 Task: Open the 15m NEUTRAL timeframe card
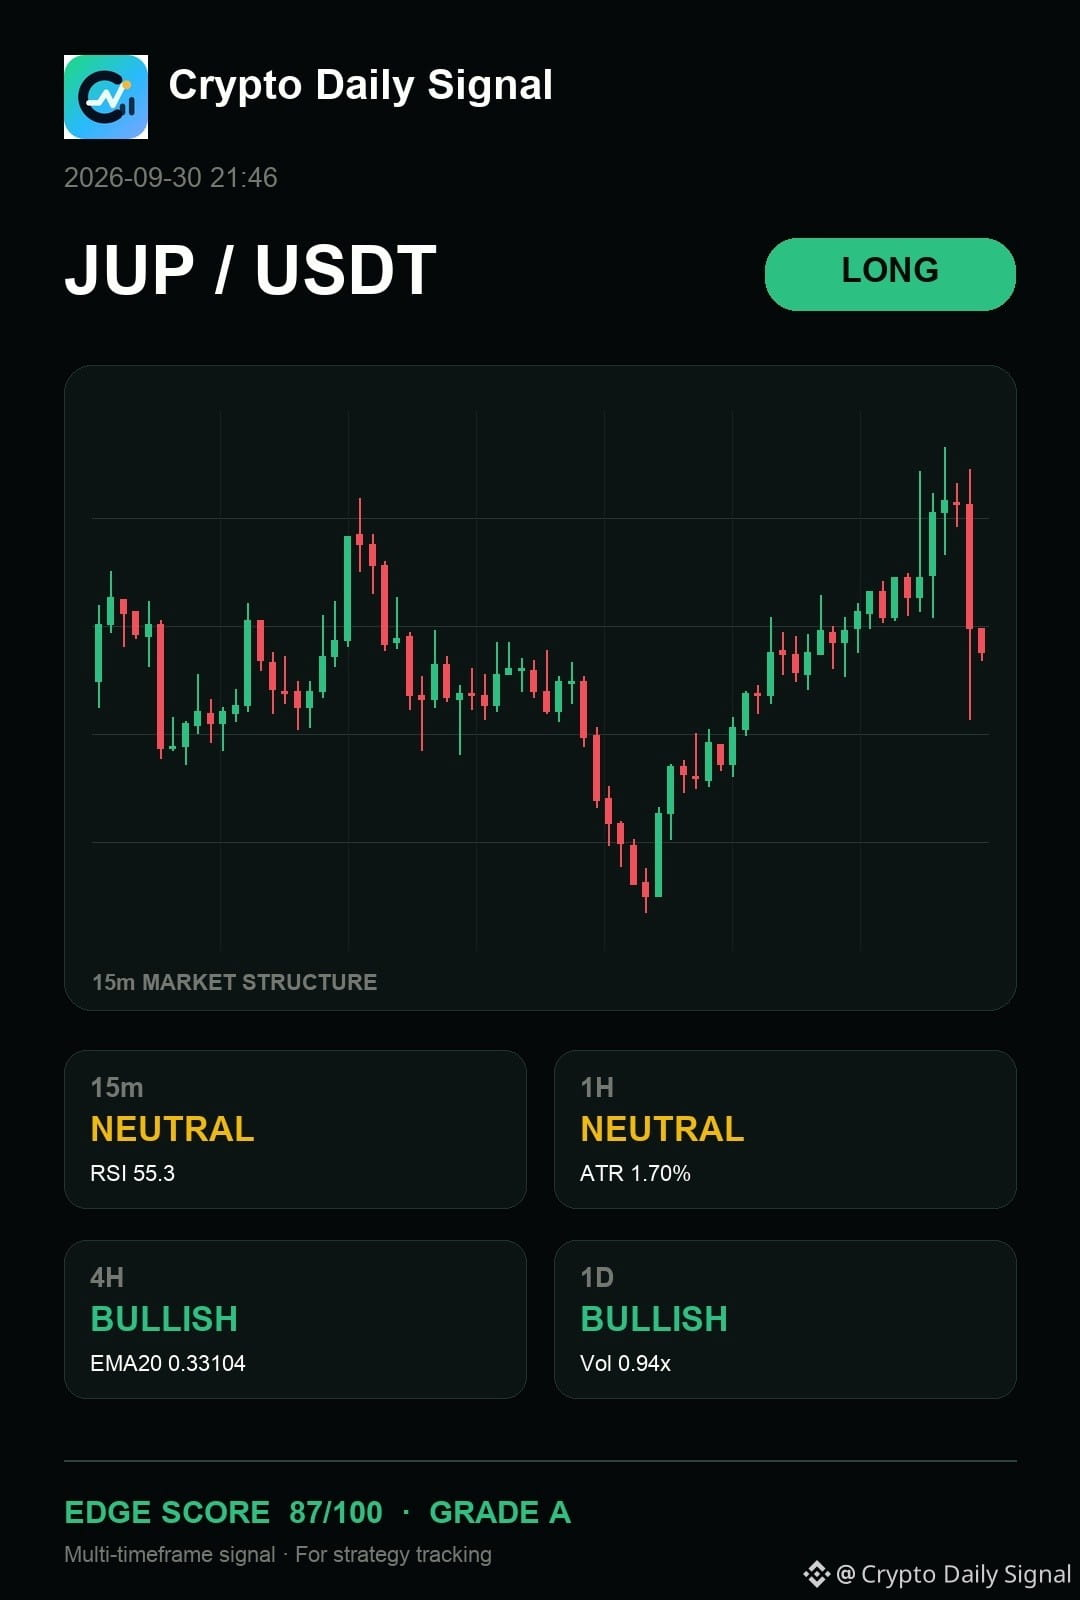295,1129
